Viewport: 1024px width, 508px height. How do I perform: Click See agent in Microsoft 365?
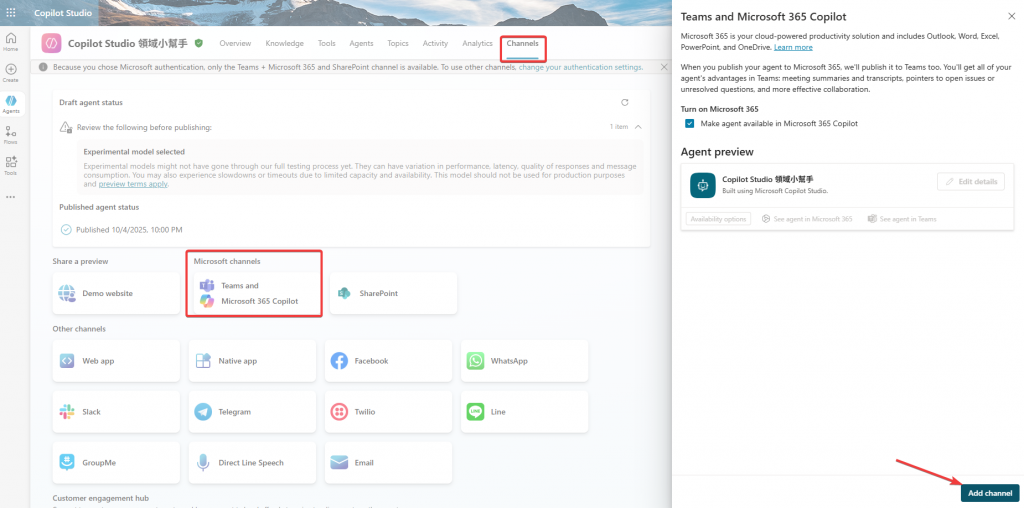(807, 219)
